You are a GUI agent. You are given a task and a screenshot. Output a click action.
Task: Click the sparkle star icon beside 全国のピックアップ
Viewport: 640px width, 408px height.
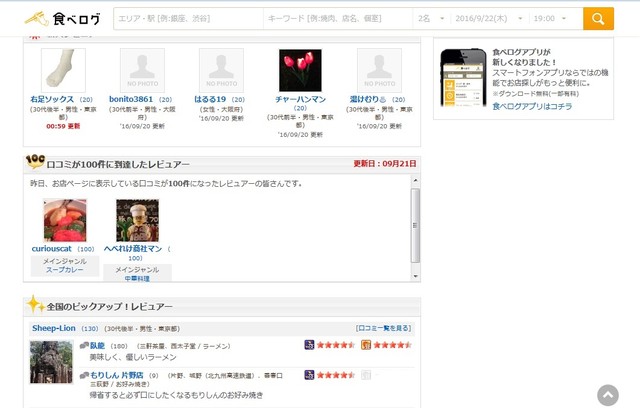(34, 305)
